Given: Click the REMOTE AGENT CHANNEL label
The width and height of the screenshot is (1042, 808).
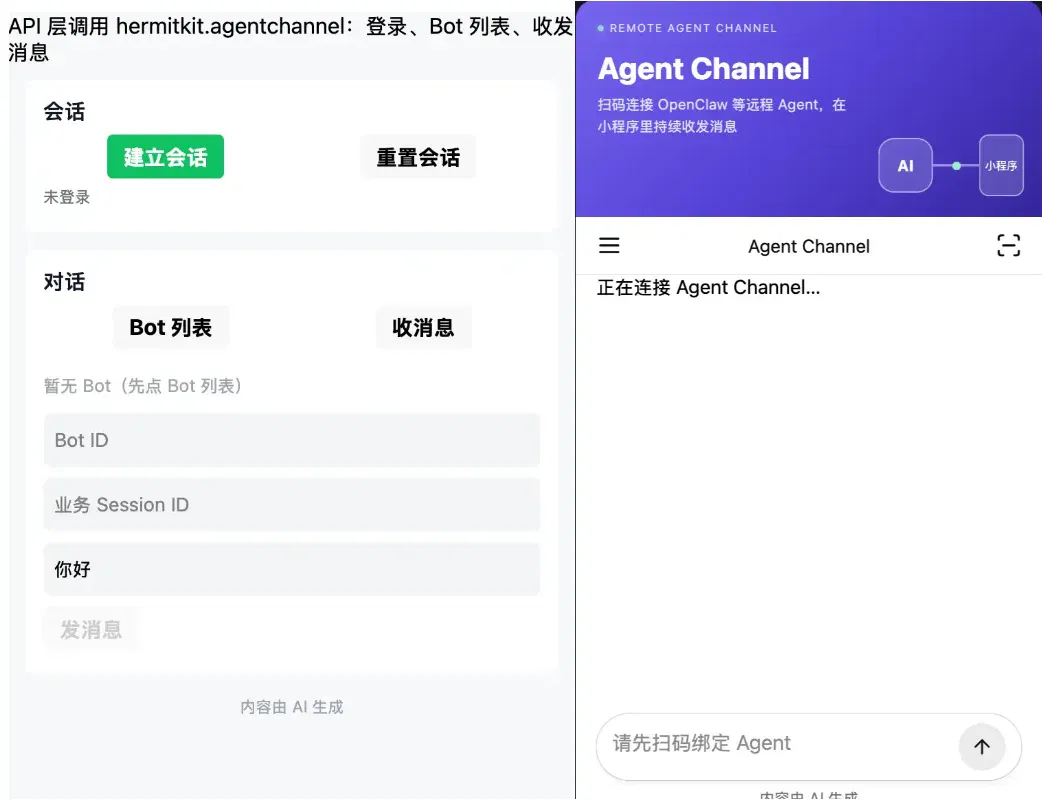Looking at the screenshot, I should [693, 28].
